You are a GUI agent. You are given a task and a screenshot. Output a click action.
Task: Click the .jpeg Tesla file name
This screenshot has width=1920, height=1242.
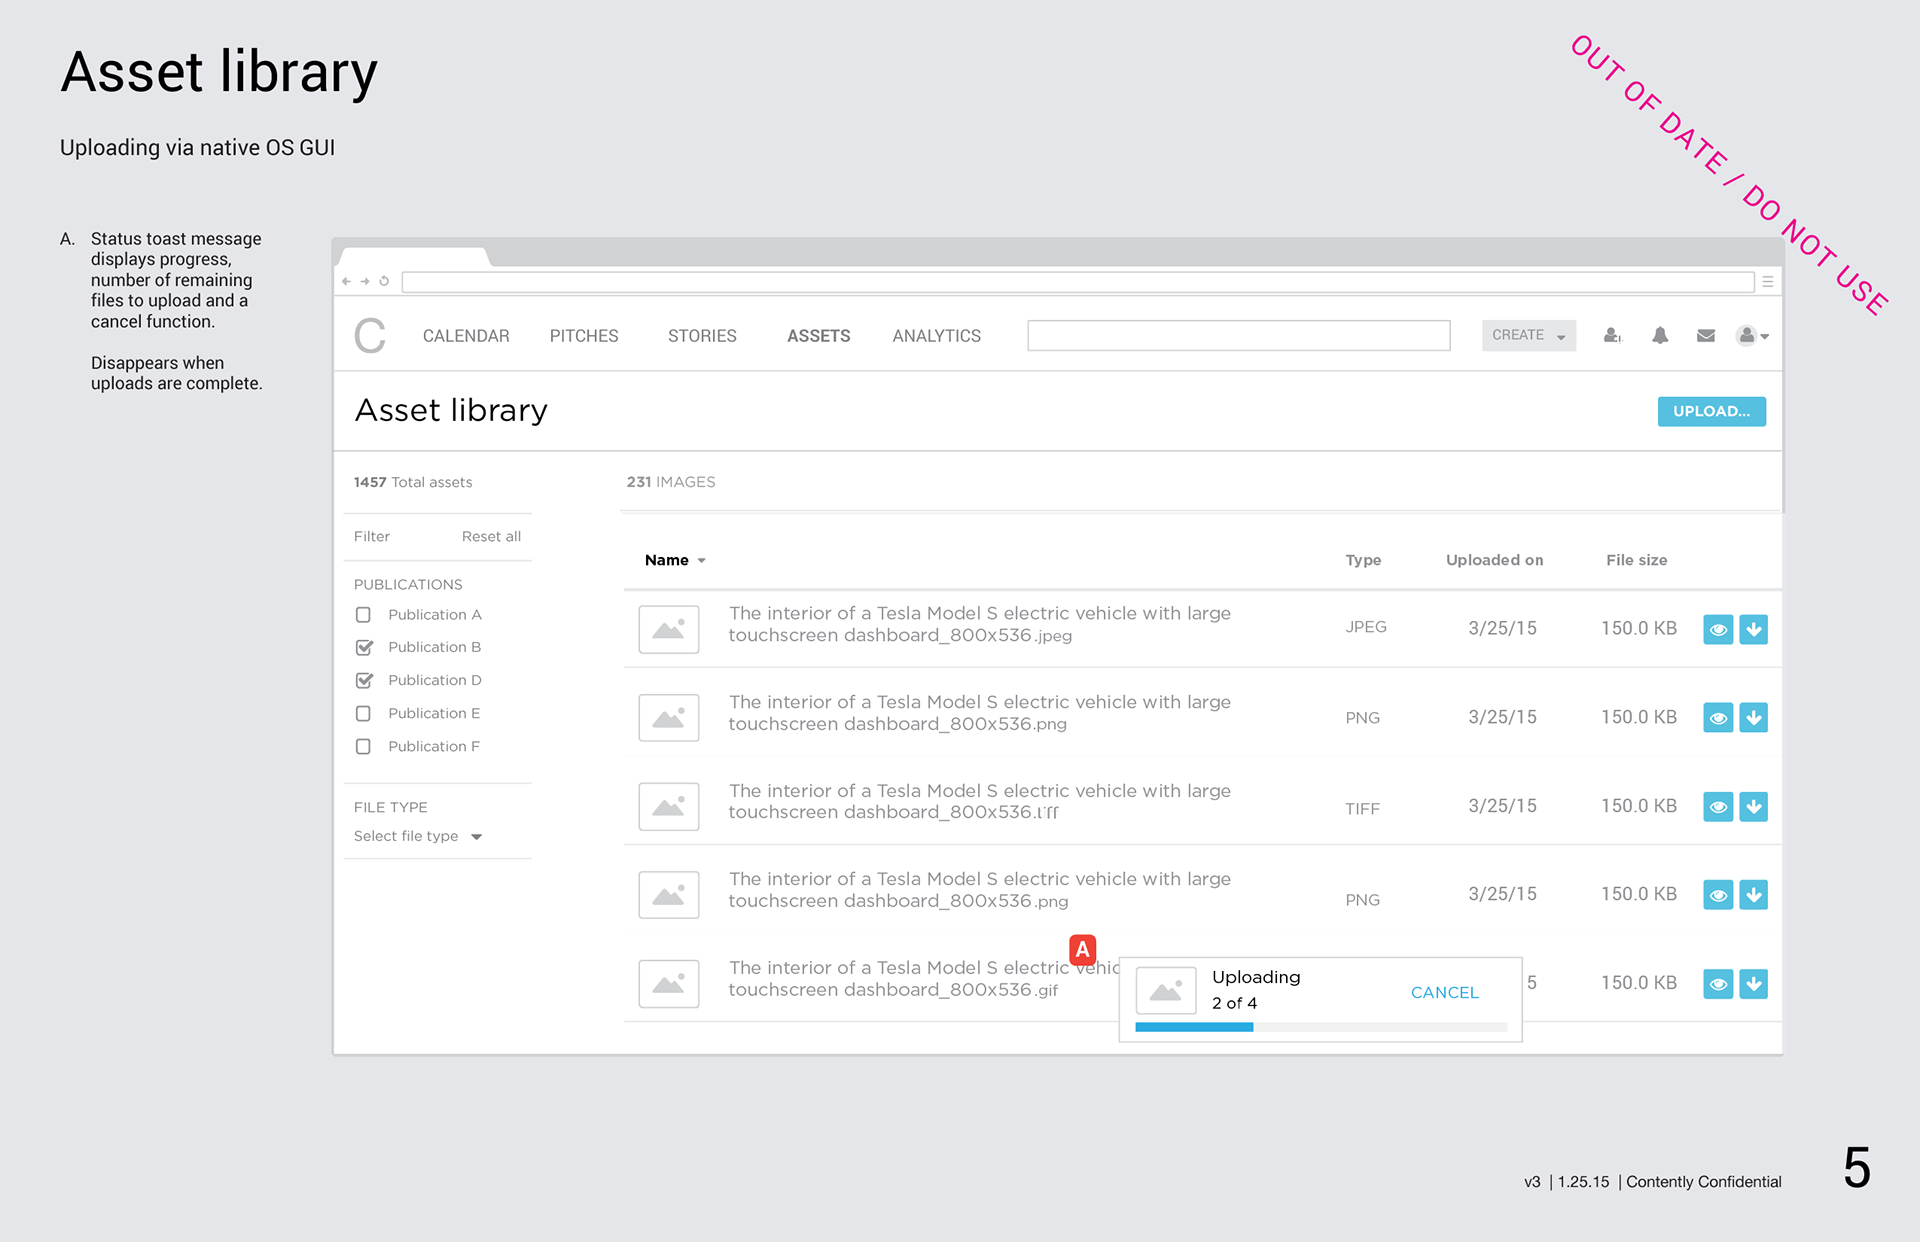click(980, 624)
